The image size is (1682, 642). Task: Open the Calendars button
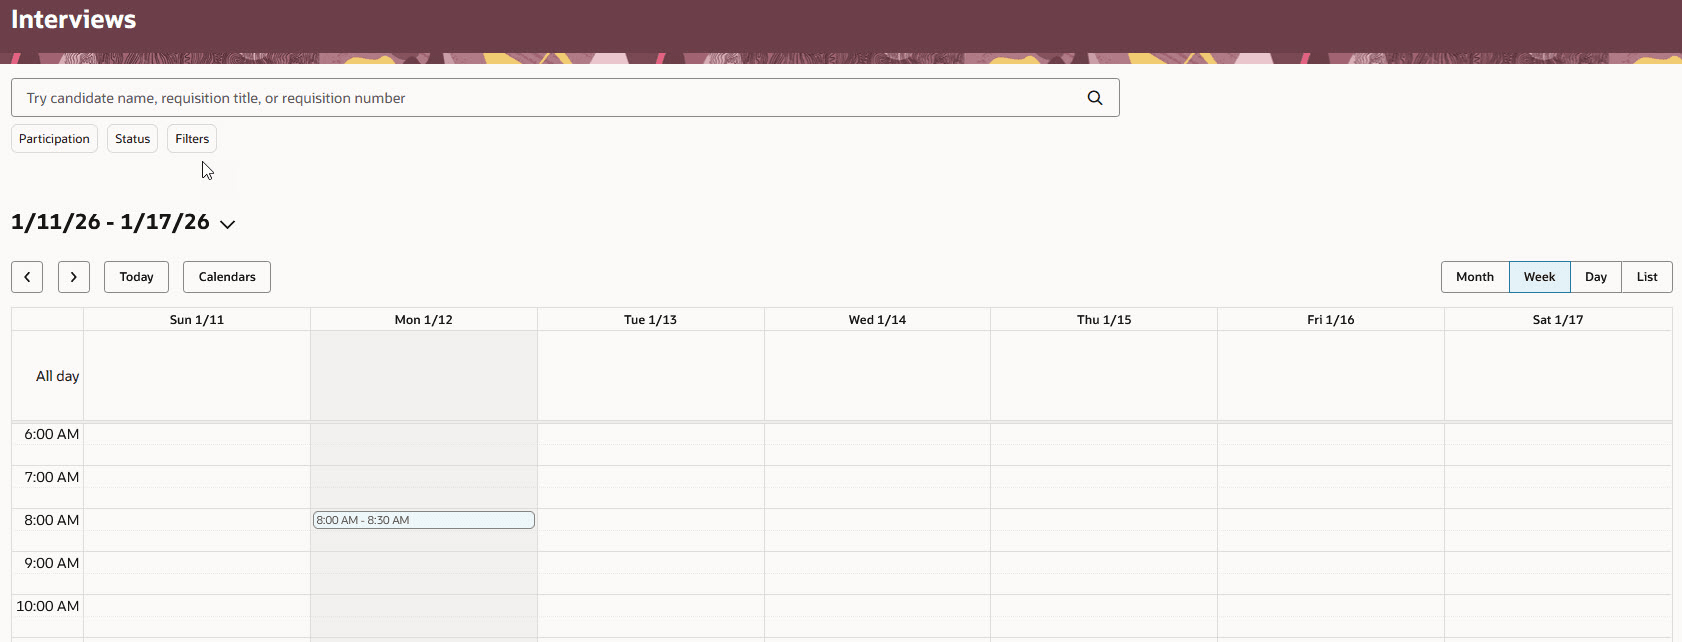227,277
